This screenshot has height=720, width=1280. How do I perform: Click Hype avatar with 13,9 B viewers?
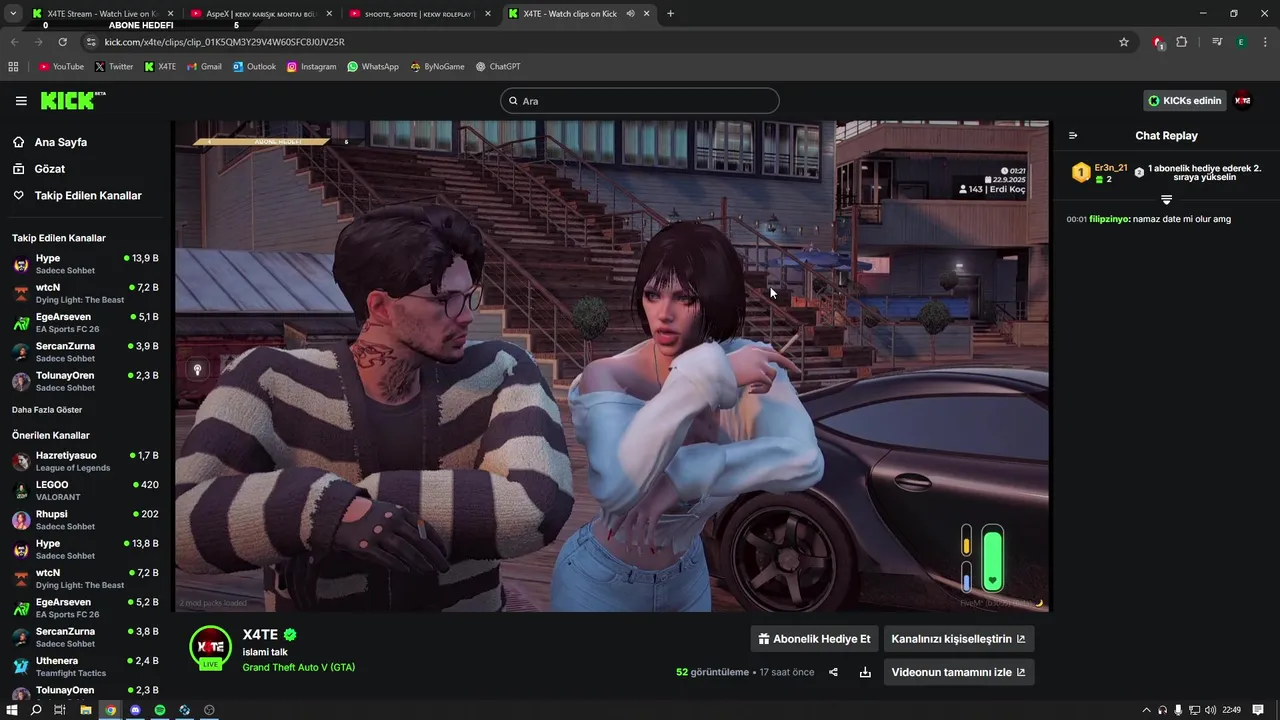[x=21, y=264]
